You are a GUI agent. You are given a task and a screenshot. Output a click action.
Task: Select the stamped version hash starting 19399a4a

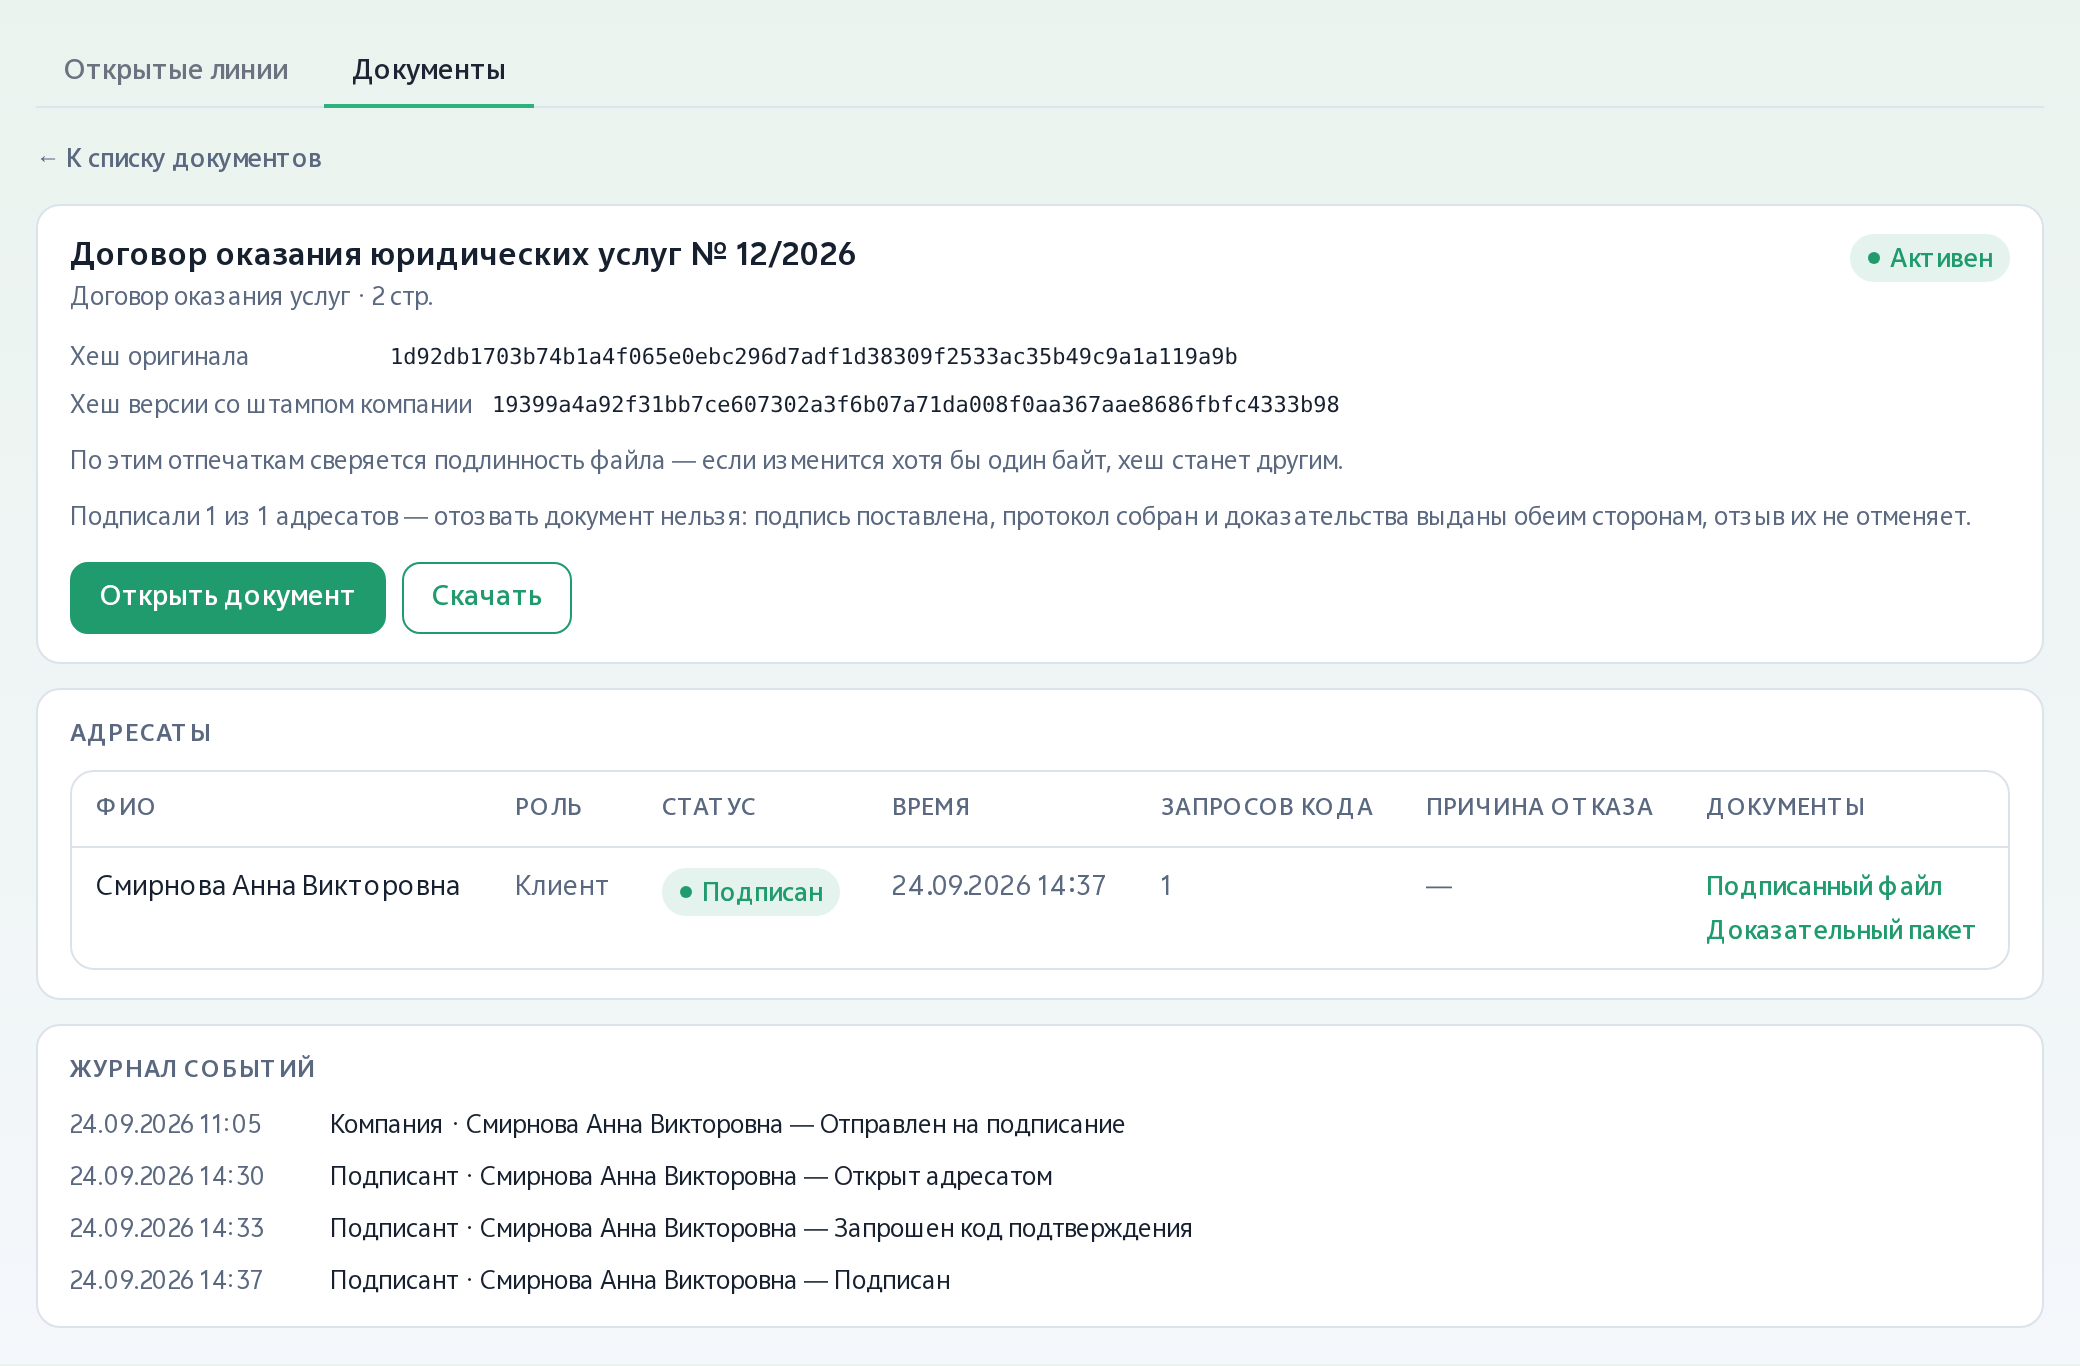coord(916,405)
